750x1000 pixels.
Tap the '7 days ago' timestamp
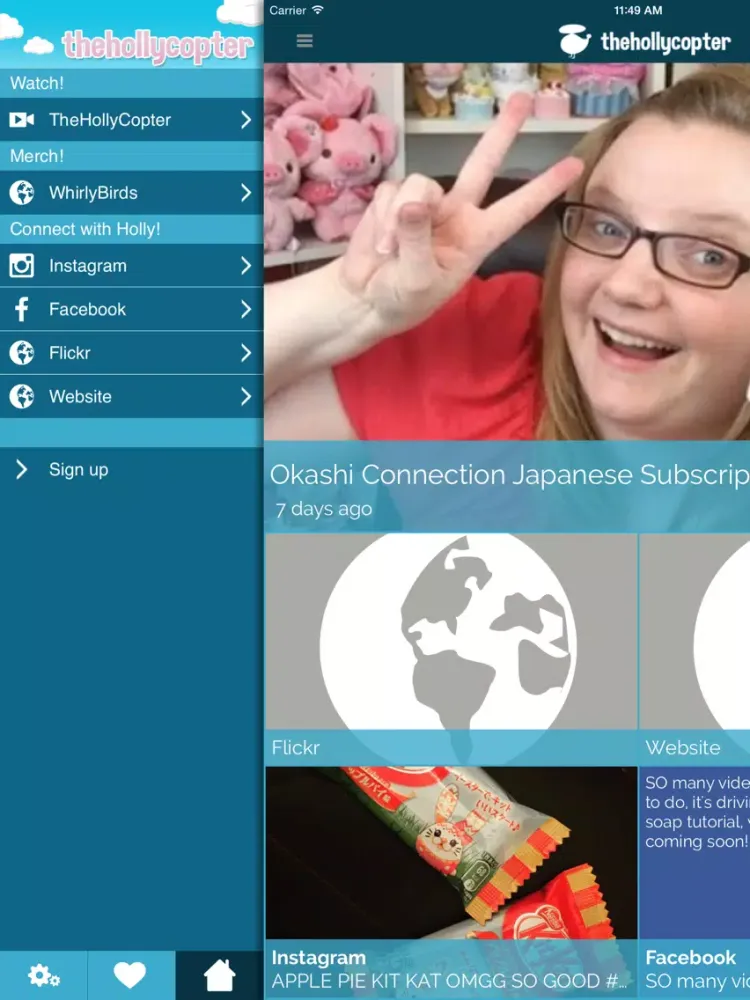click(324, 509)
